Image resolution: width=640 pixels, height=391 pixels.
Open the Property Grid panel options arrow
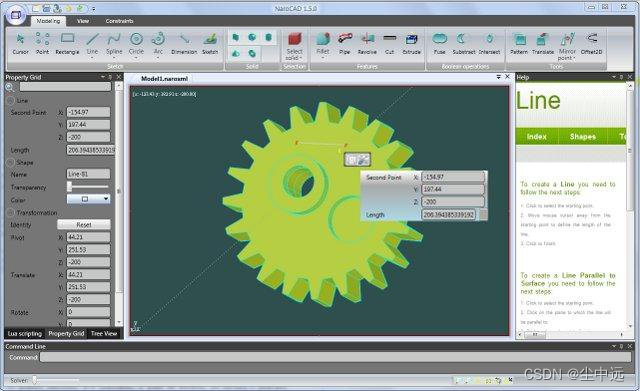[103, 77]
